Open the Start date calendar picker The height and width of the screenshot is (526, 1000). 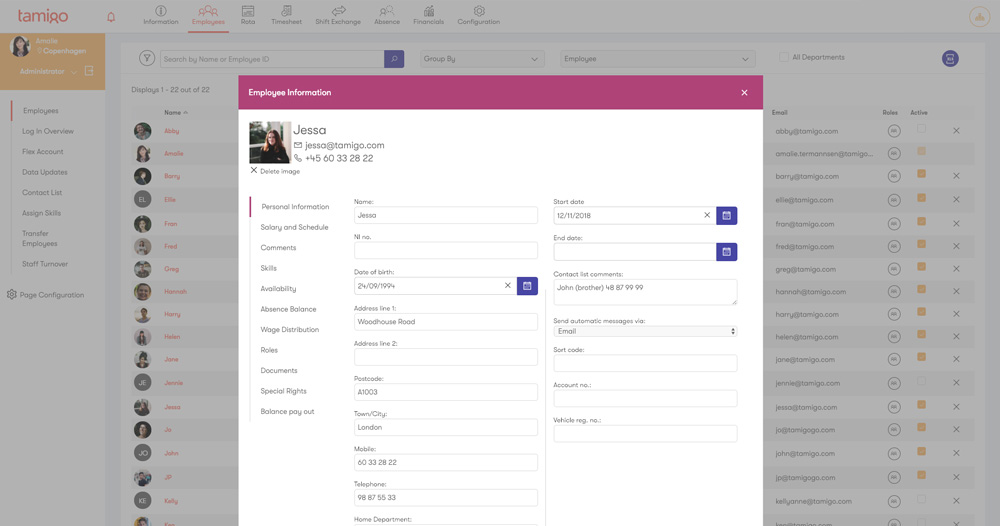coord(726,215)
